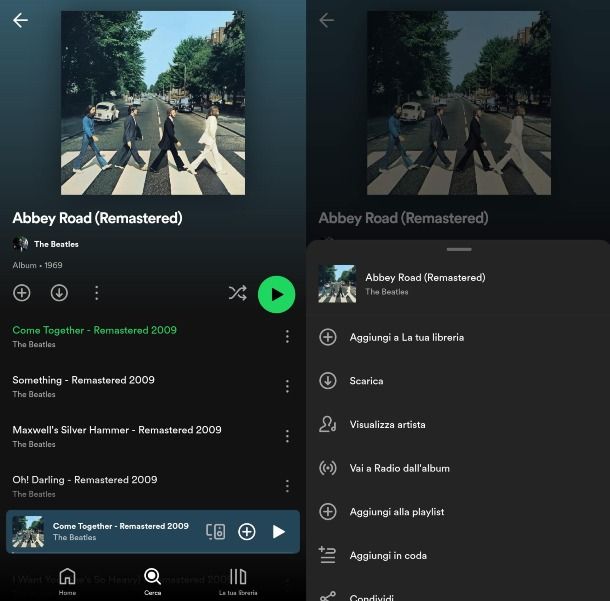Tap Abbey Road (Remastered) title in sheet header
This screenshot has width=610, height=601.
(x=425, y=277)
